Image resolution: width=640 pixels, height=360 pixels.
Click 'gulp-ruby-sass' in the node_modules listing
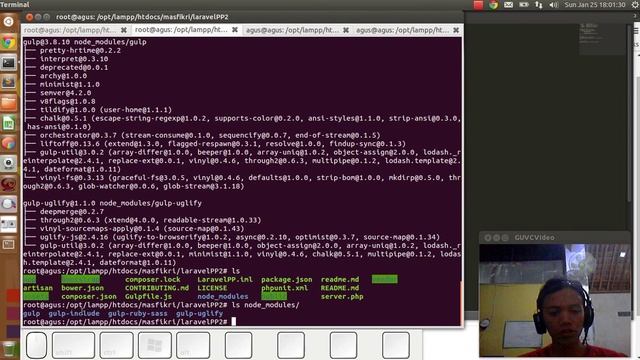pos(138,313)
